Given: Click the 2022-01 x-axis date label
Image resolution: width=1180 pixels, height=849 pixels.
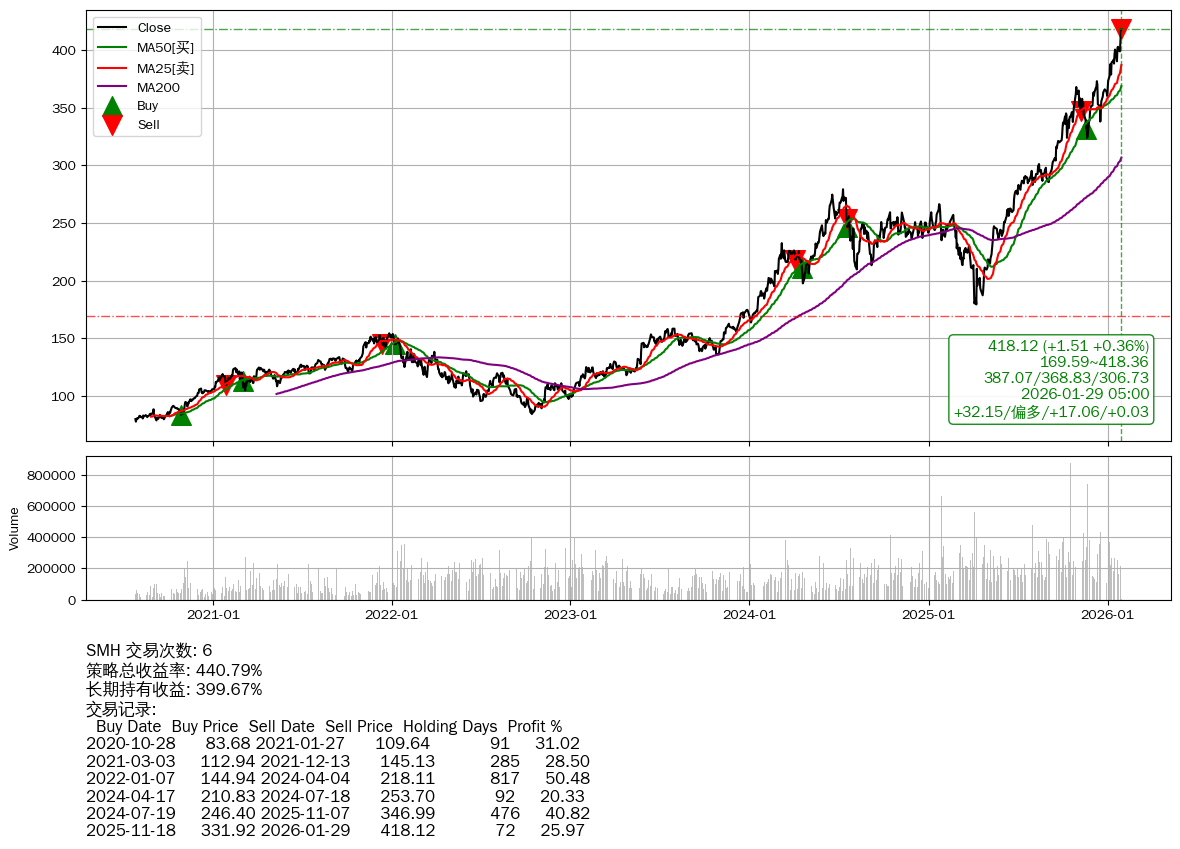Looking at the screenshot, I should (x=392, y=615).
